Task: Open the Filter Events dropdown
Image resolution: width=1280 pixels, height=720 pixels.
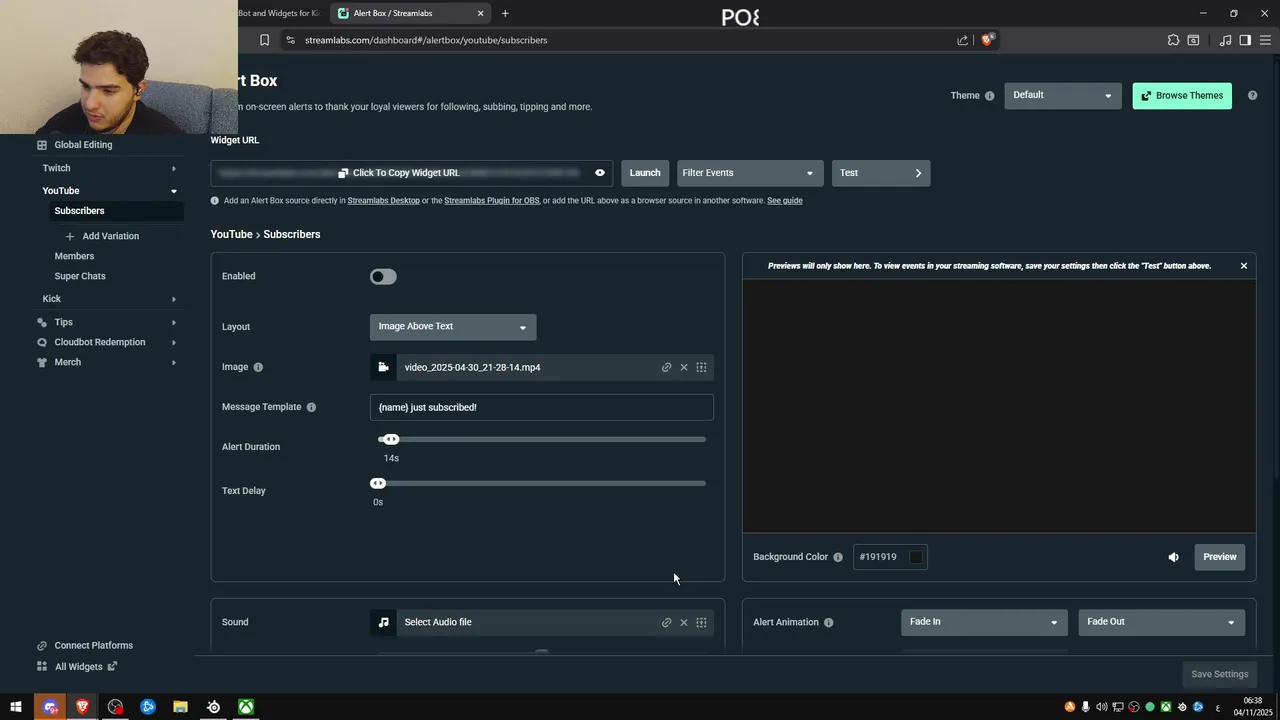Action: pyautogui.click(x=750, y=173)
